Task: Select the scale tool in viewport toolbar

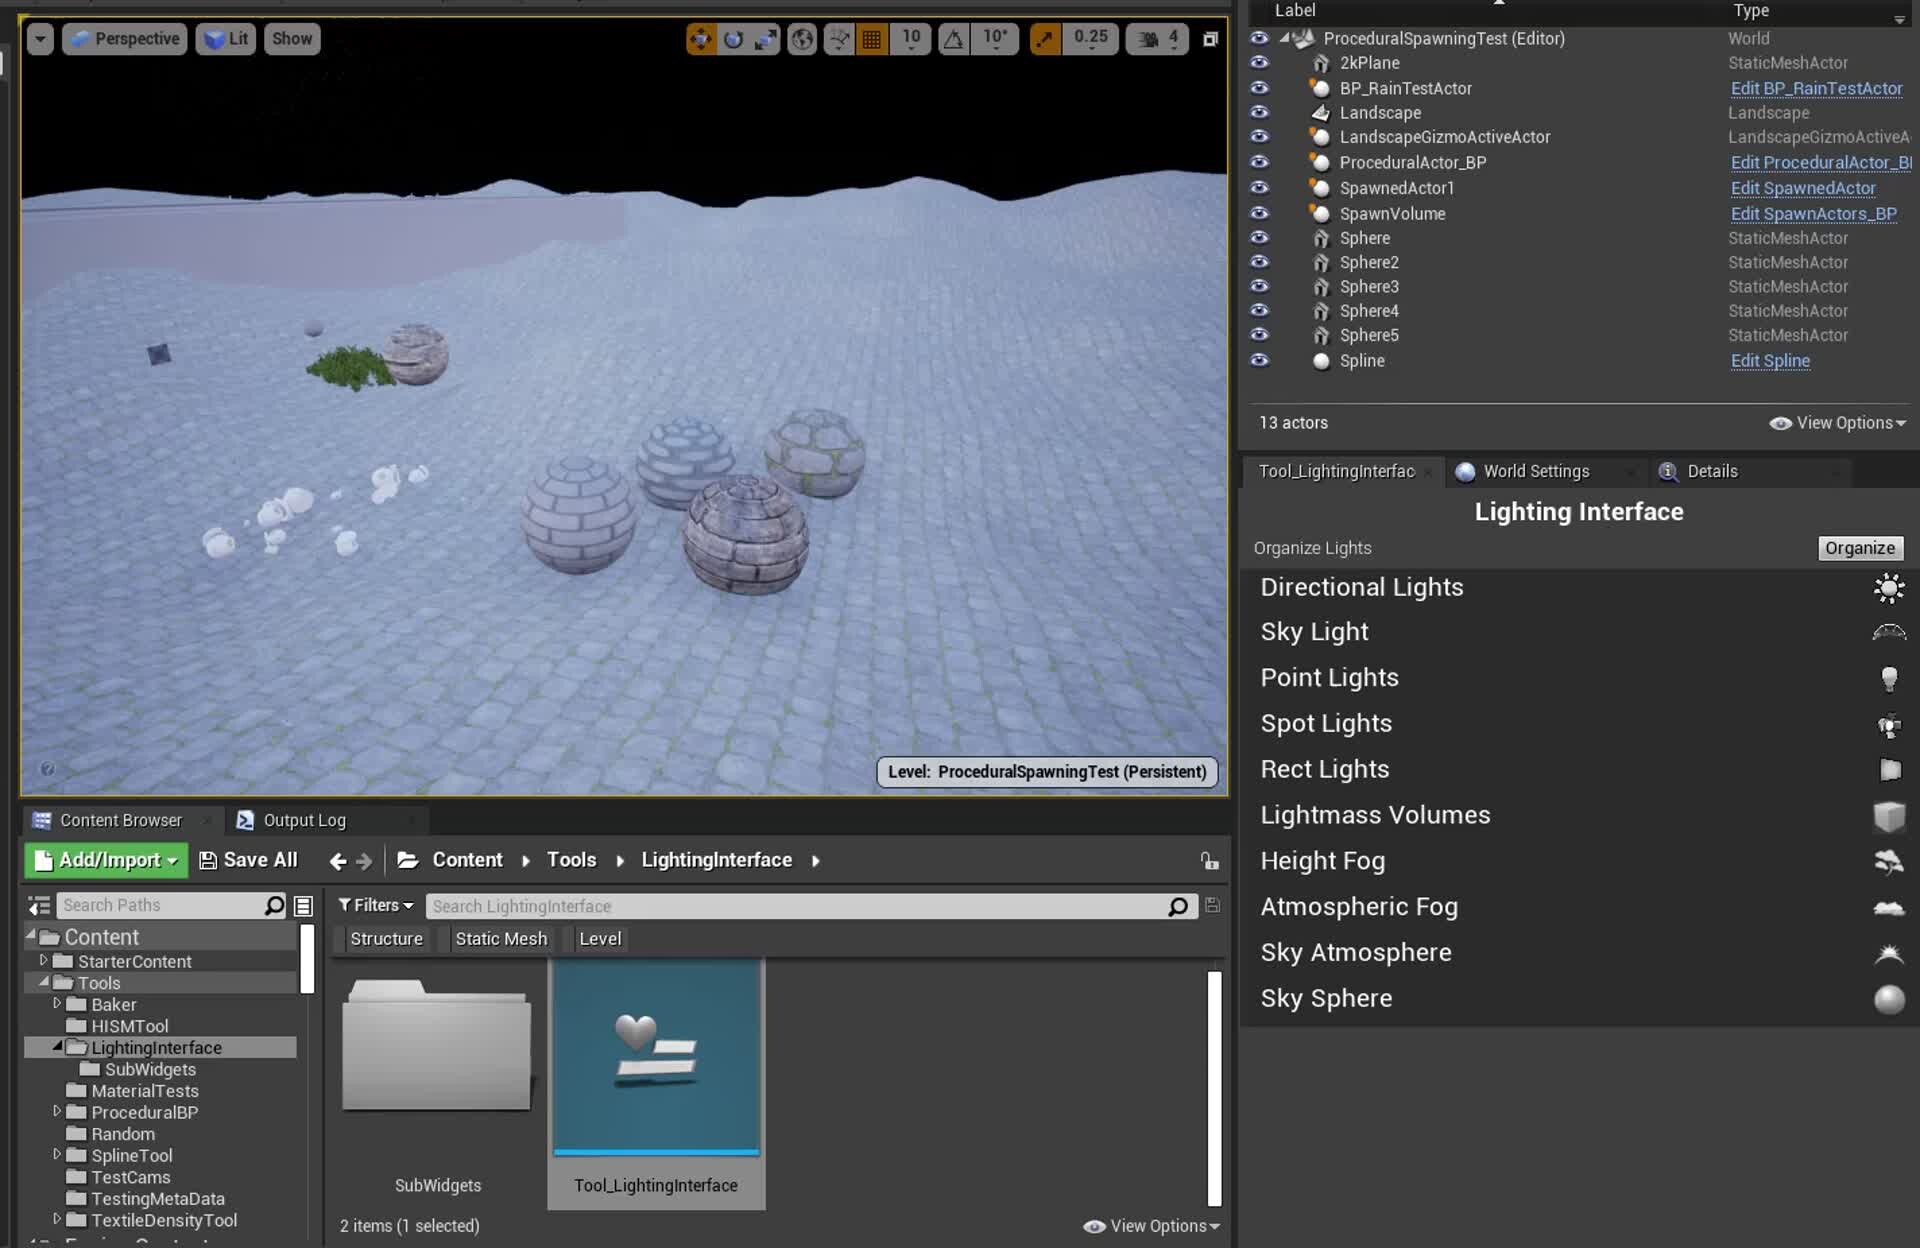Action: (766, 38)
